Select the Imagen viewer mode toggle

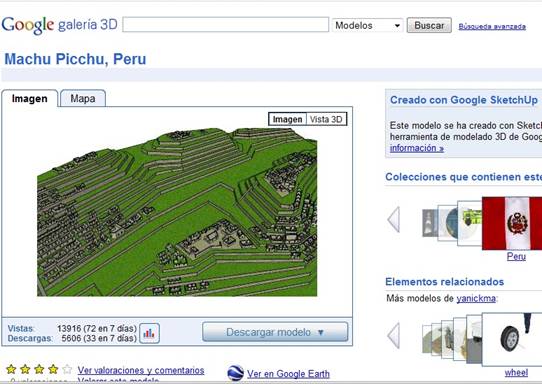287,119
